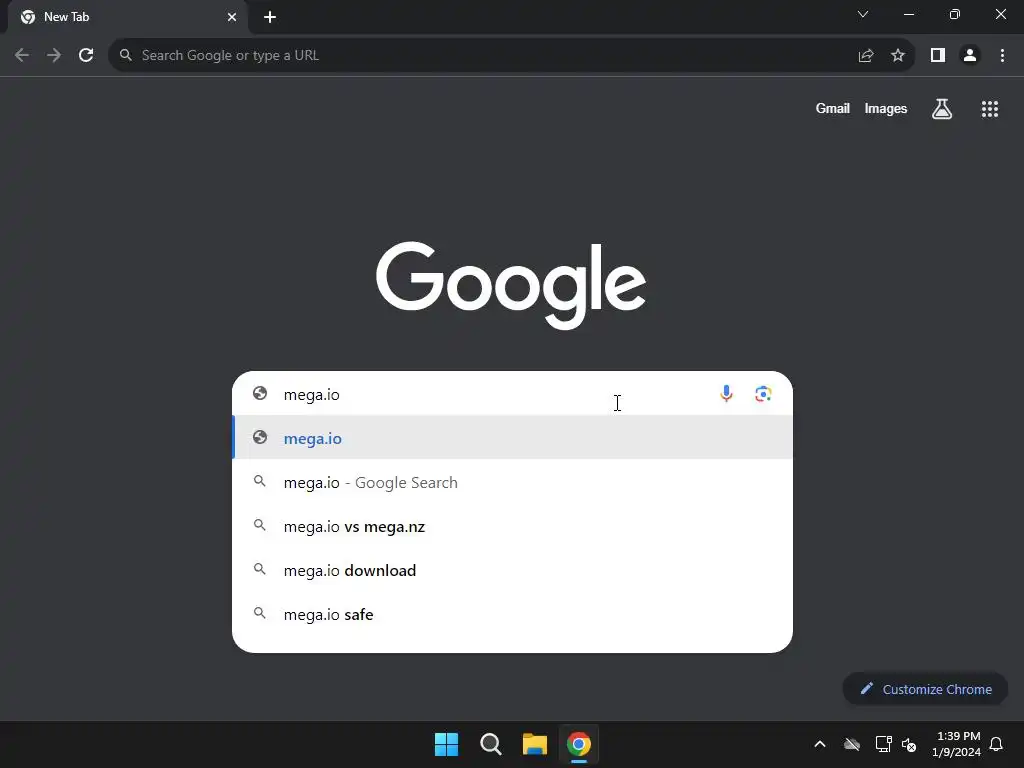Select the highlighted mega.io URL suggestion
Viewport: 1024px width, 768px height.
point(513,438)
